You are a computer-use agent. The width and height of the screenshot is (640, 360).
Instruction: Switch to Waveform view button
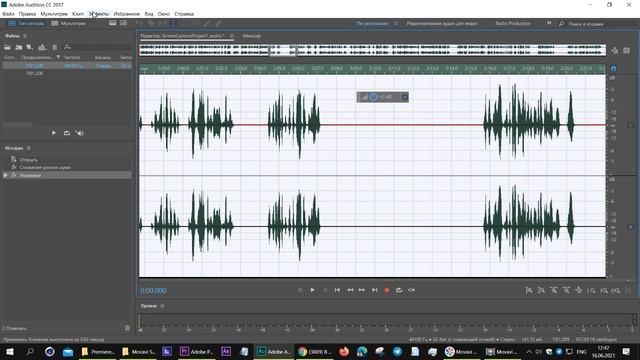point(26,23)
